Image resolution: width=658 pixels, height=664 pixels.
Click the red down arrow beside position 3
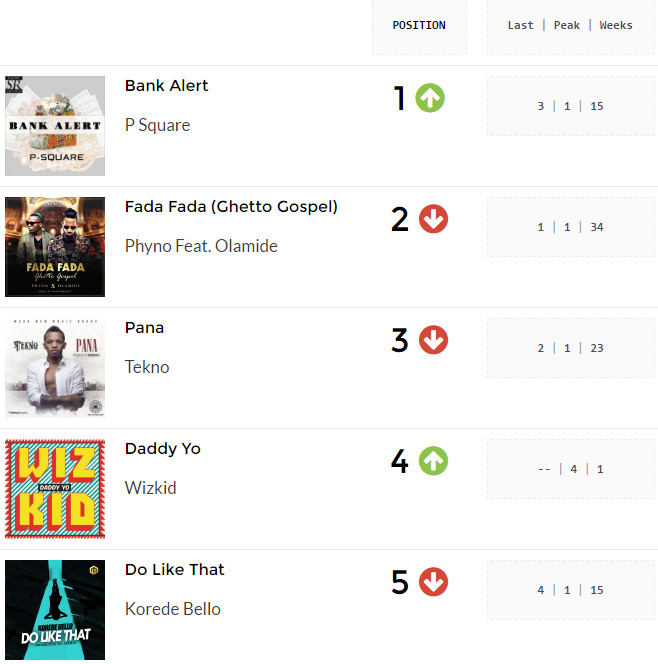[x=433, y=340]
